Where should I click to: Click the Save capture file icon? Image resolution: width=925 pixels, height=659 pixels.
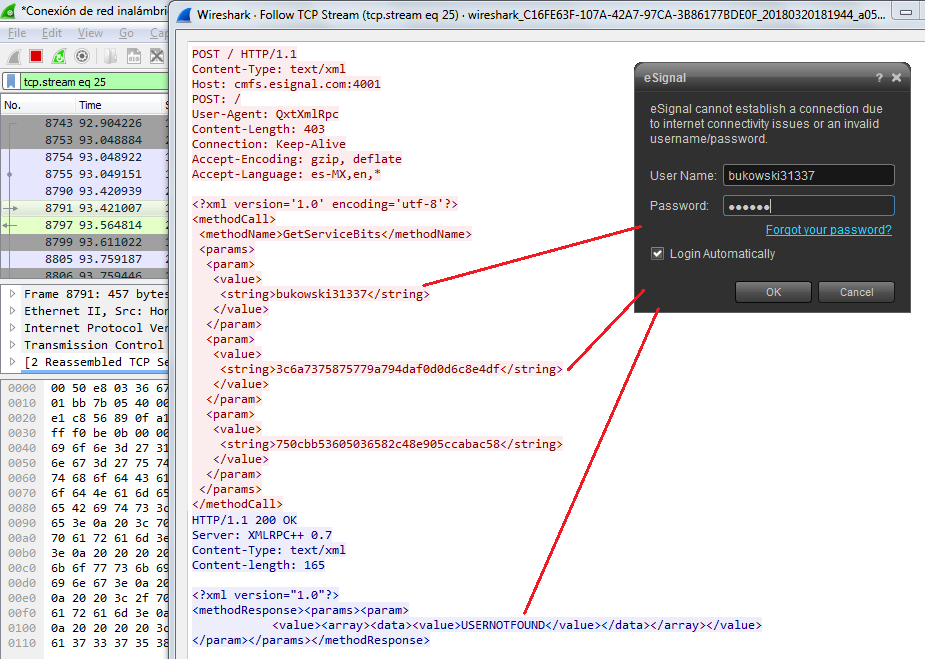point(134,57)
